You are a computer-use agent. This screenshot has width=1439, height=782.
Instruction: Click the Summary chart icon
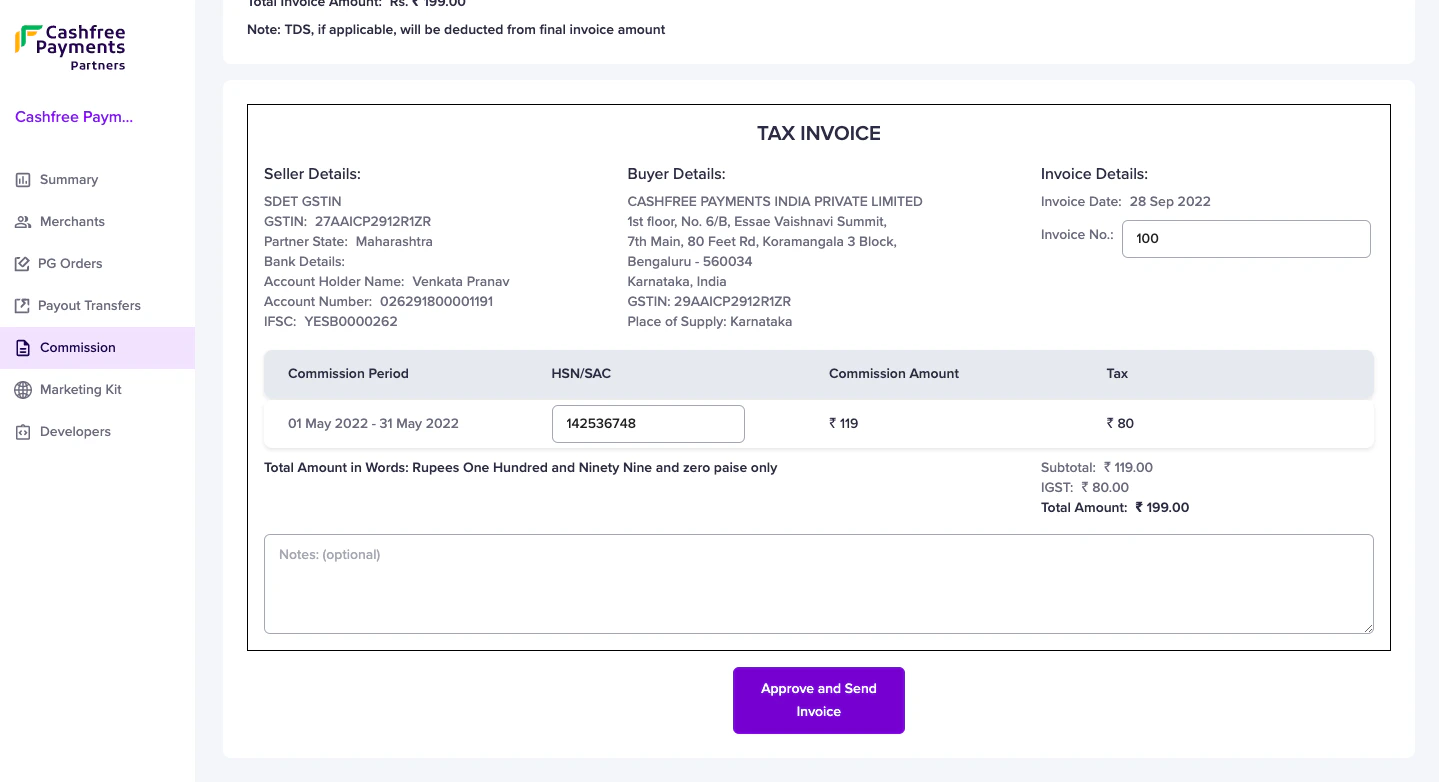[23, 180]
